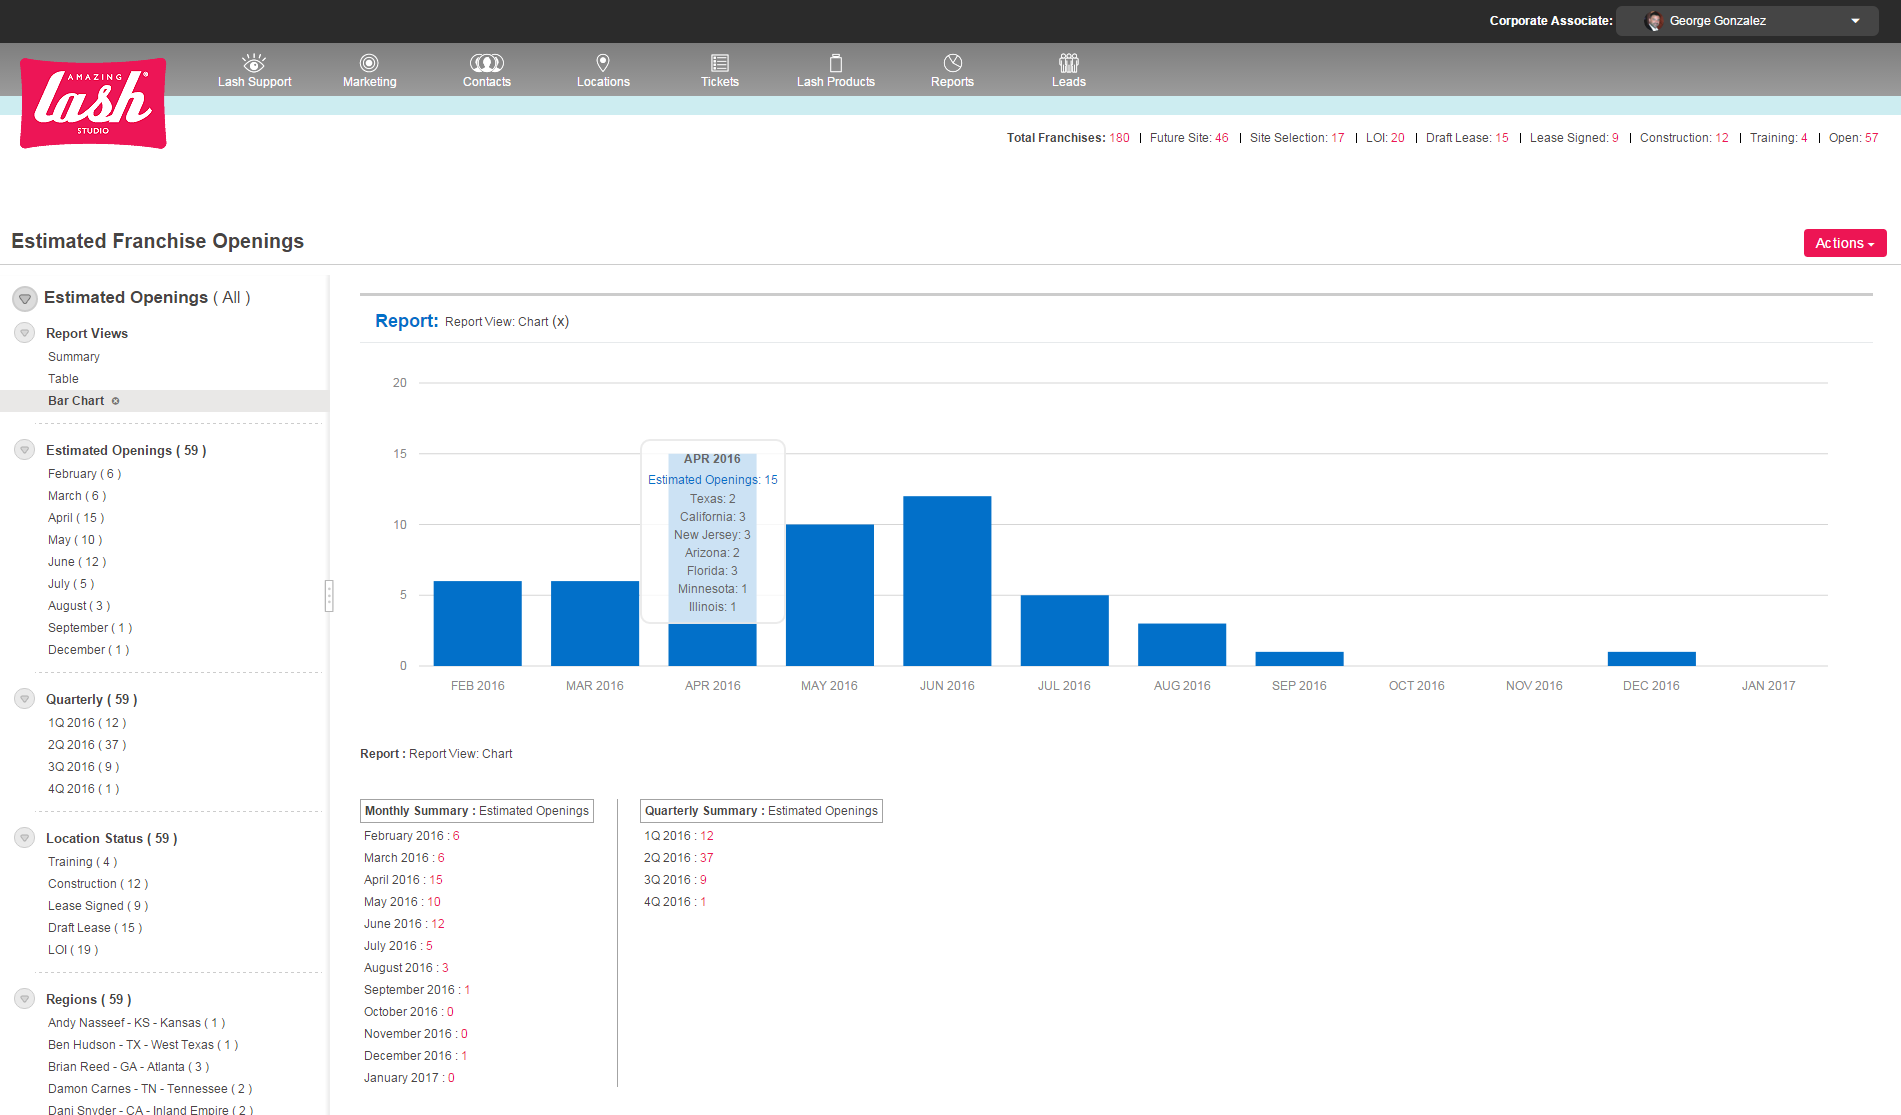Collapse the Quarterly (59) group
The height and width of the screenshot is (1115, 1901).
click(x=25, y=699)
